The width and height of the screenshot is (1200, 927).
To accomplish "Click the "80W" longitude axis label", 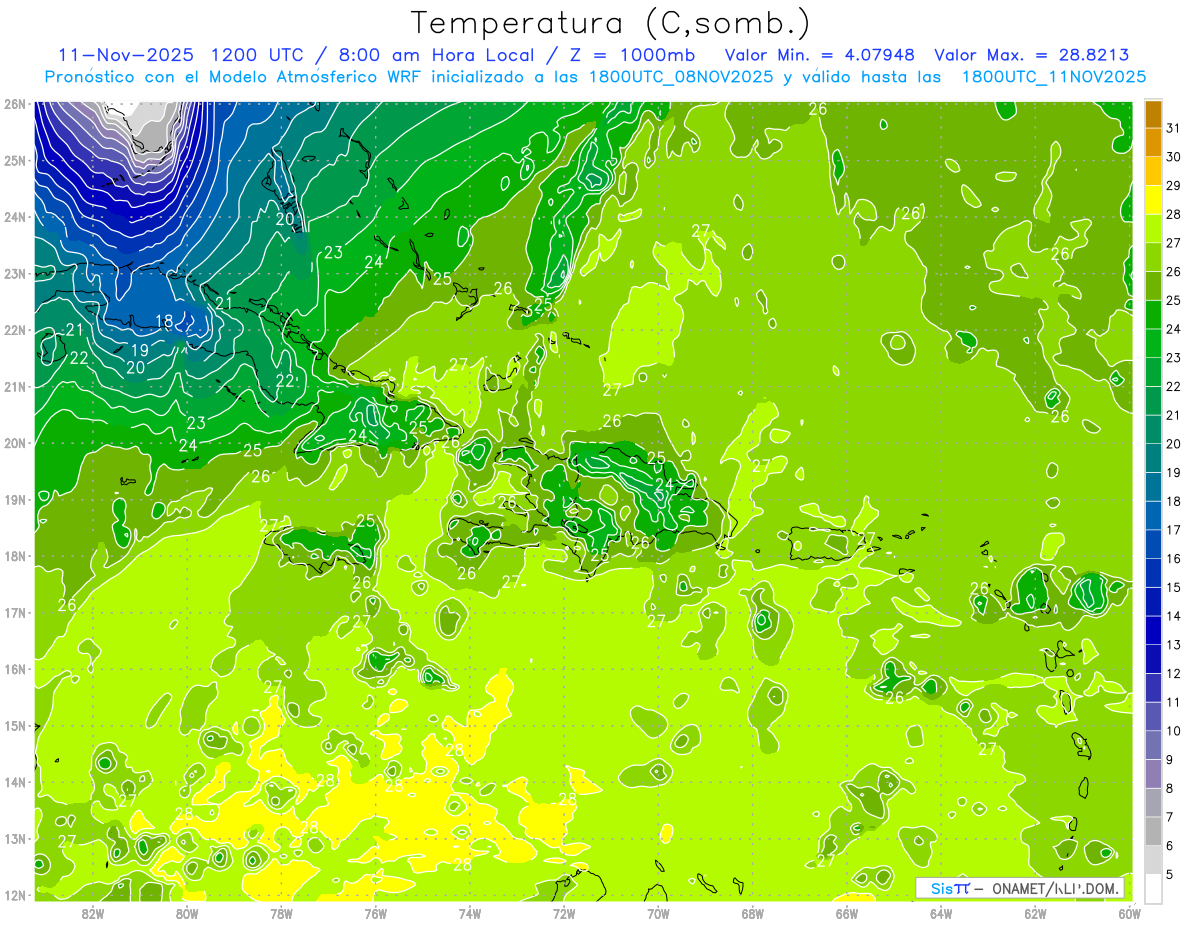I will click(187, 912).
